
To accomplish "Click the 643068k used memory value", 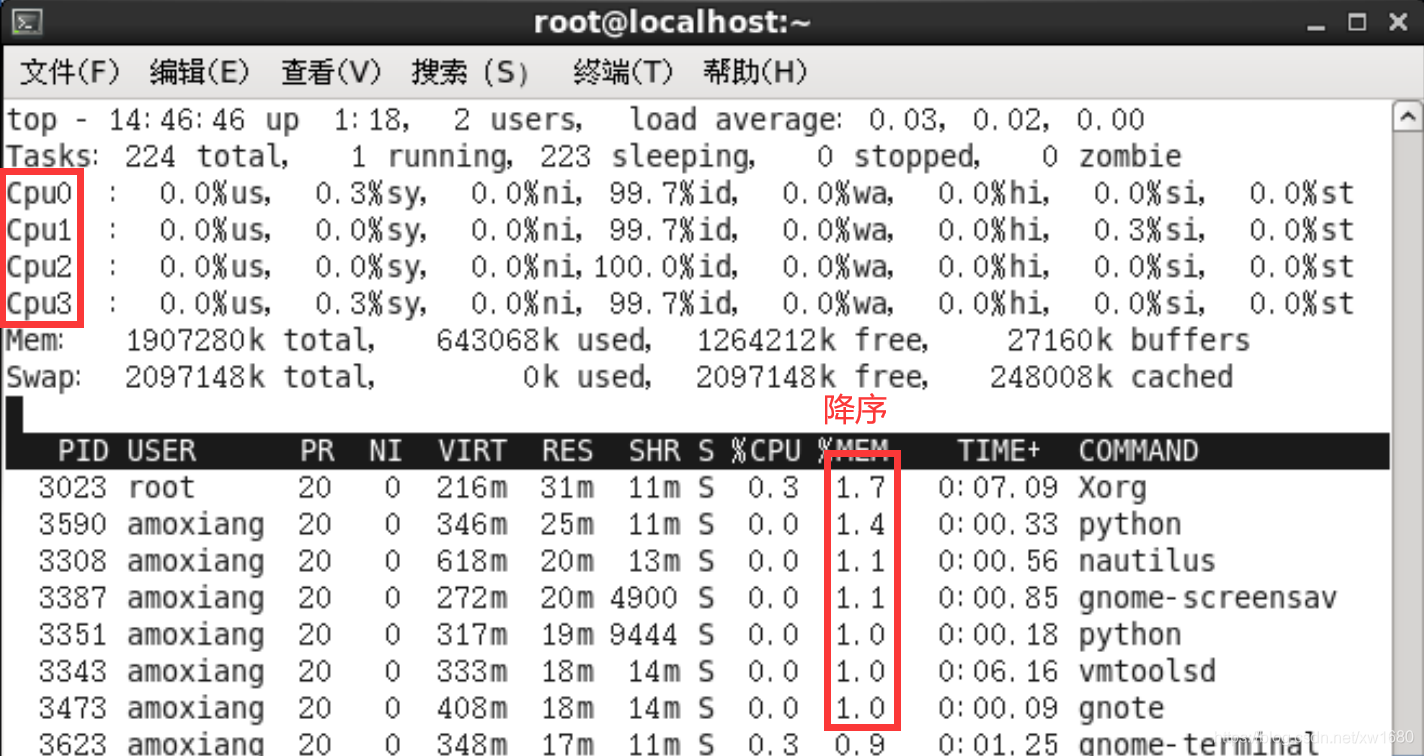I will coord(543,340).
